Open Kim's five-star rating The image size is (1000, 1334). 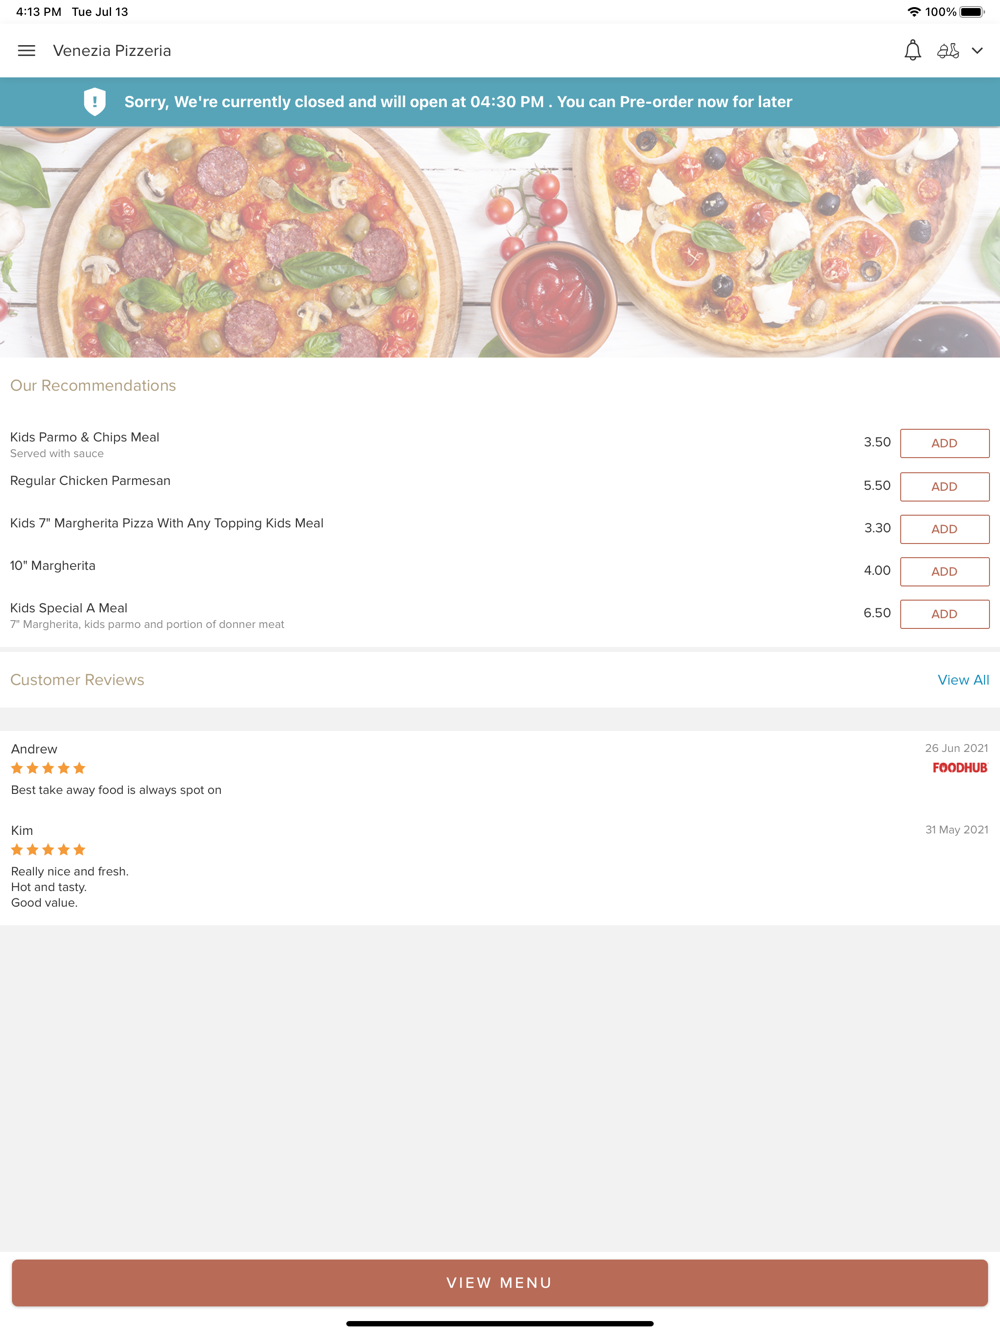[x=48, y=849]
